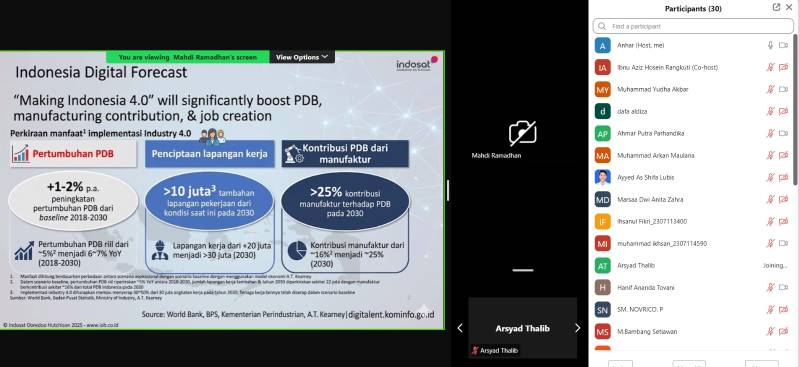This screenshot has width=800, height=367.
Task: Click Hanif Ananda Tovani's muted mic icon
Action: (770, 287)
